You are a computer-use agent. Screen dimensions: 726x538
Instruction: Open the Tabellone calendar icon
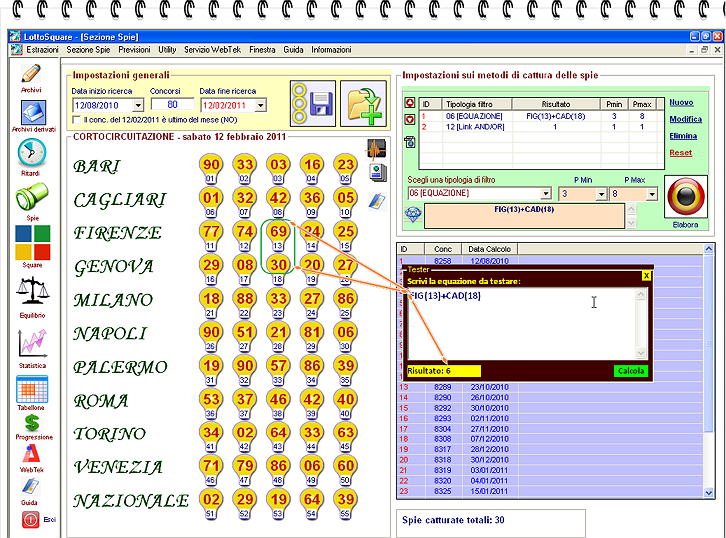(32, 389)
